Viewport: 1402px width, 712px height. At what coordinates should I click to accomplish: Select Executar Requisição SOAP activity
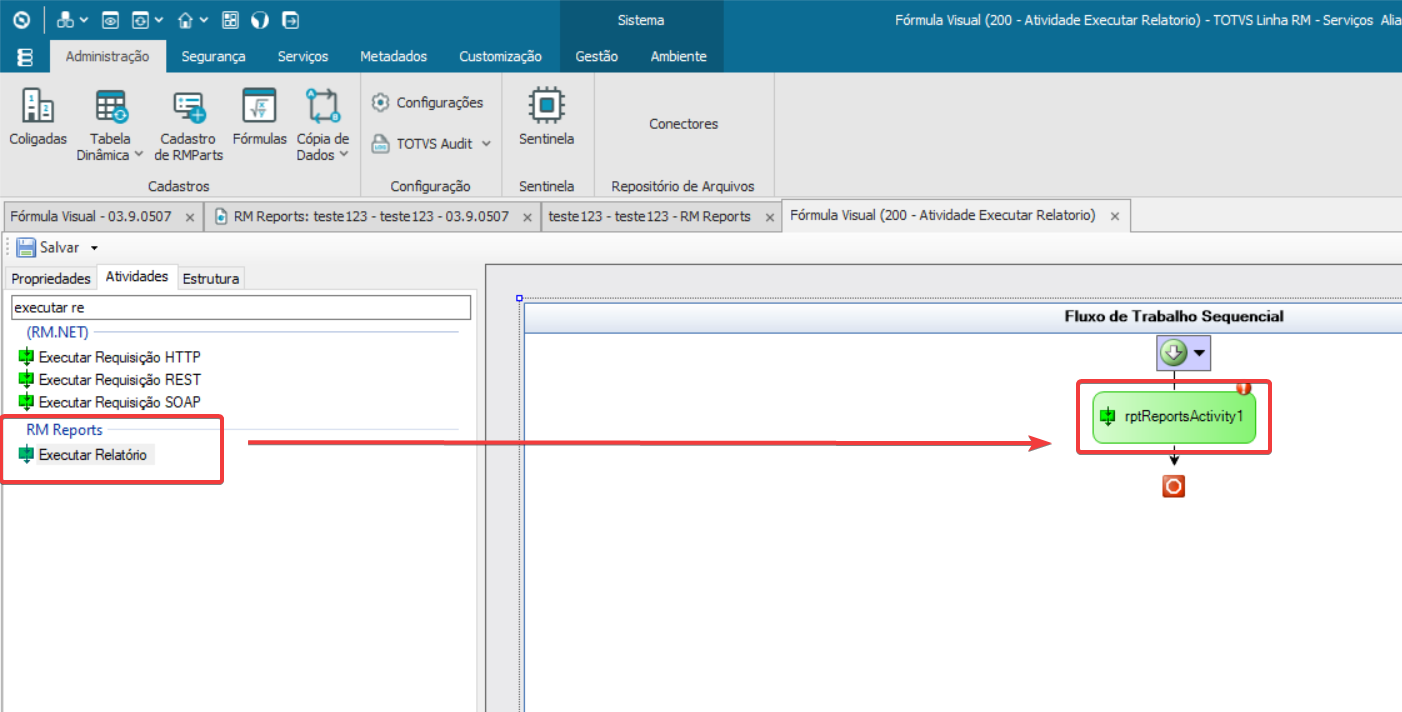coord(110,403)
